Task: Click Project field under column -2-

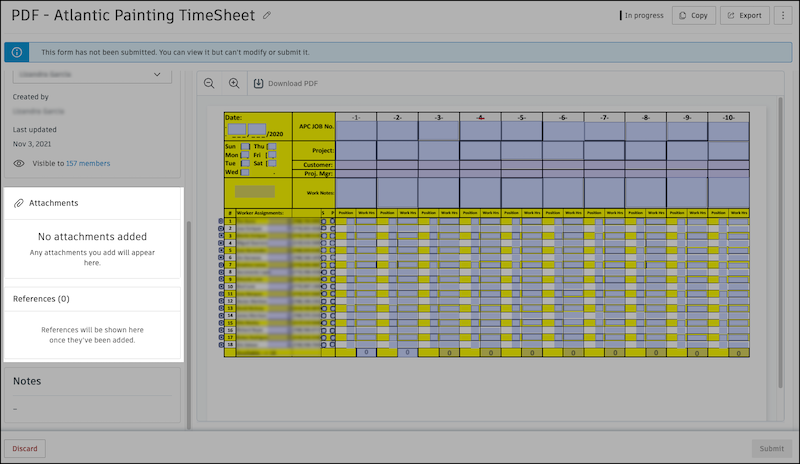Action: tap(397, 151)
